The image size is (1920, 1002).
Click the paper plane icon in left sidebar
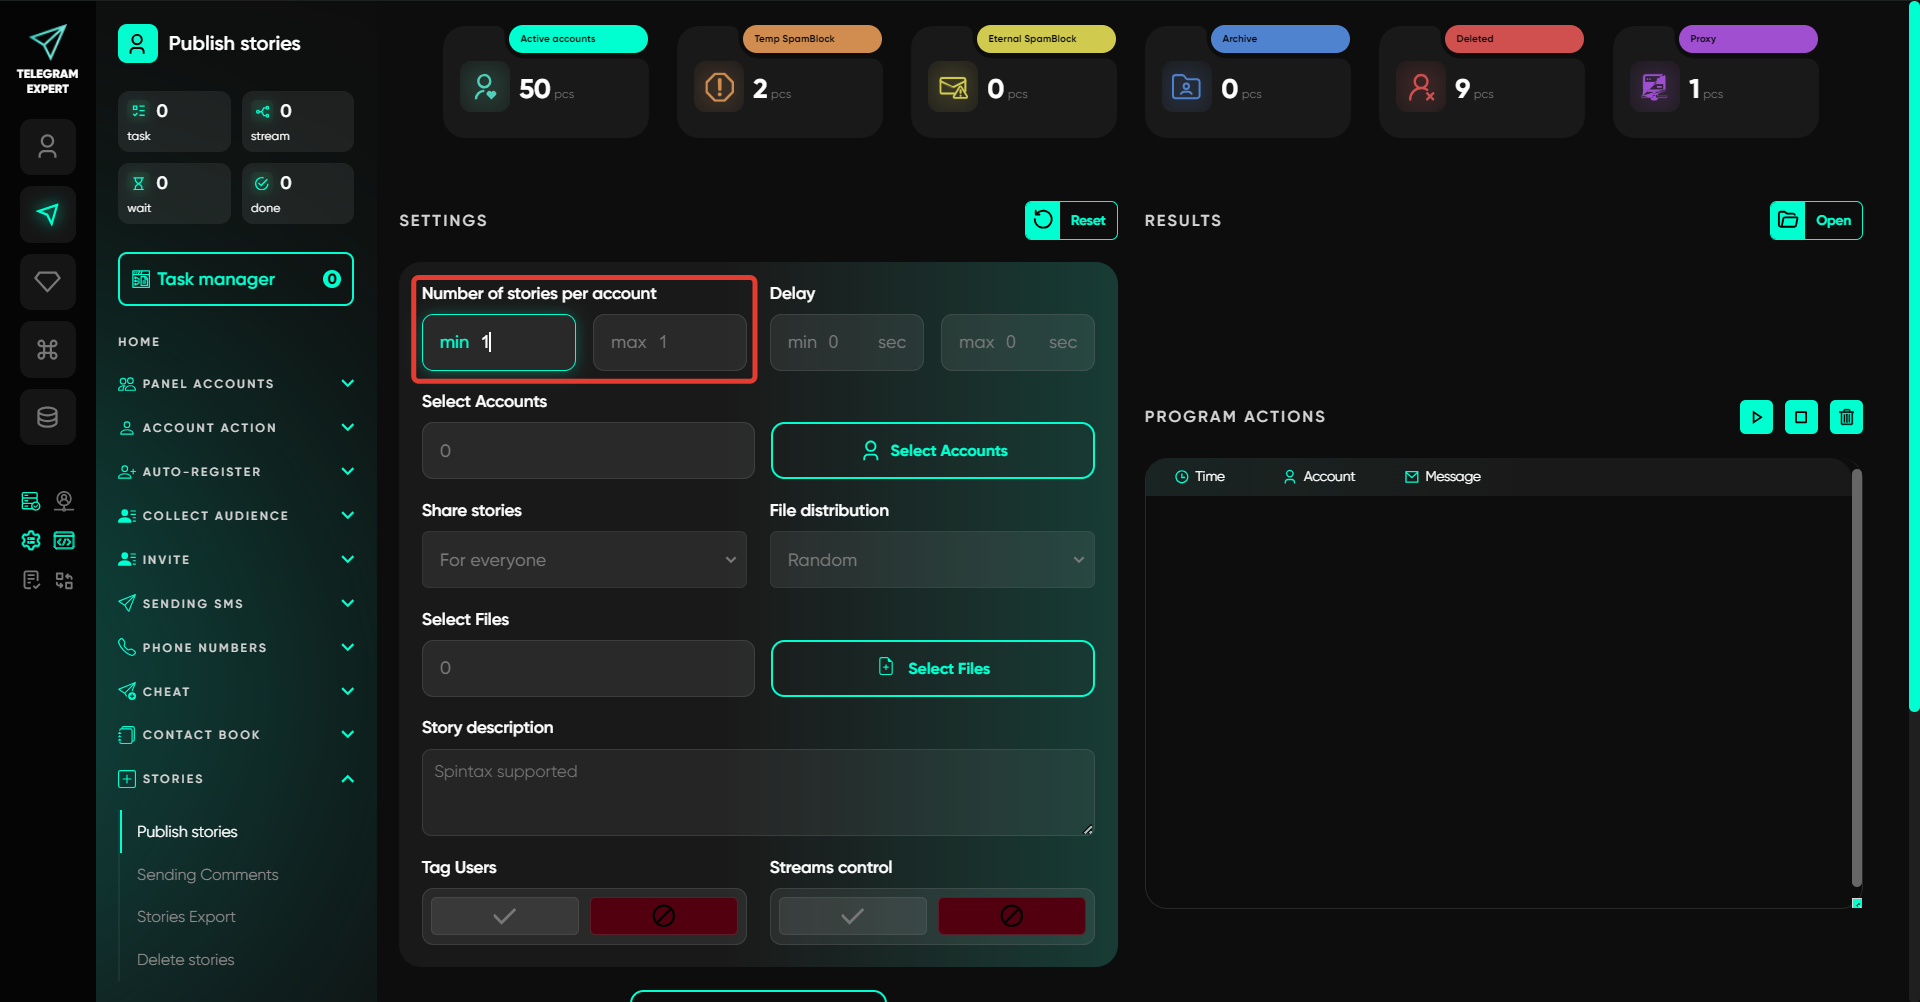(48, 214)
